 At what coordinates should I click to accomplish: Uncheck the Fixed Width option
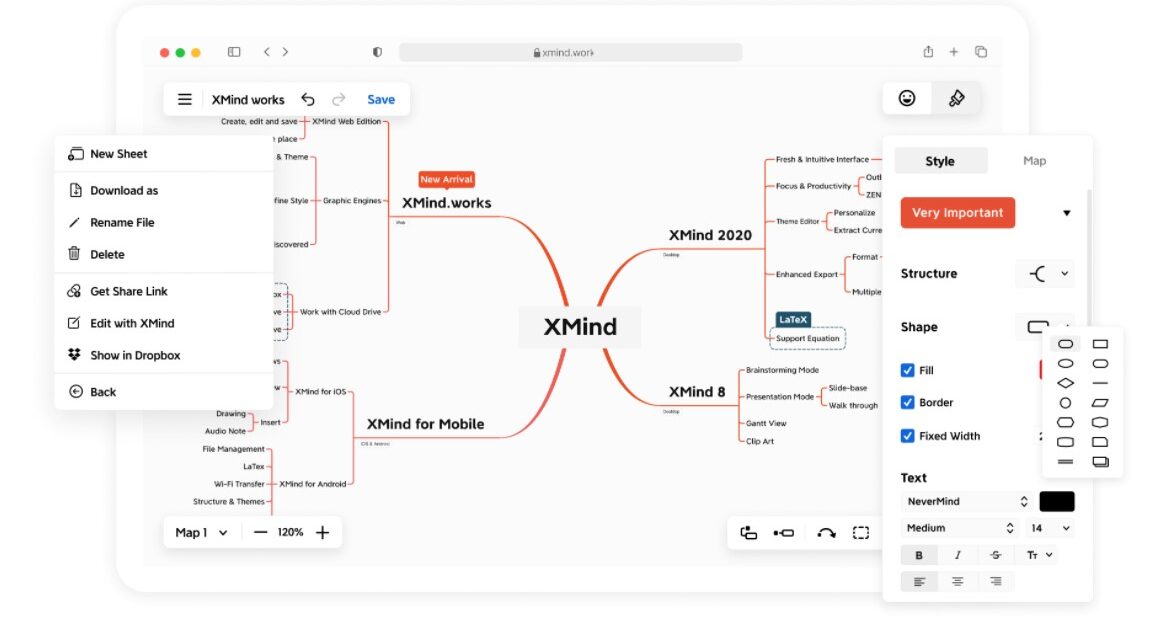point(909,436)
